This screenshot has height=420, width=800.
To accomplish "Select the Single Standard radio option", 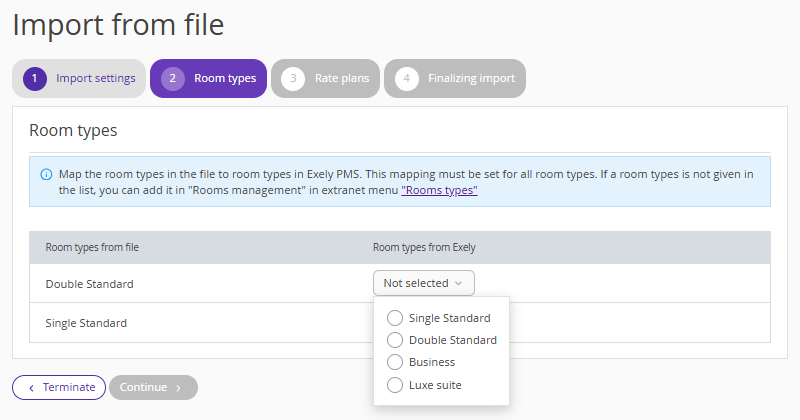I will [395, 318].
